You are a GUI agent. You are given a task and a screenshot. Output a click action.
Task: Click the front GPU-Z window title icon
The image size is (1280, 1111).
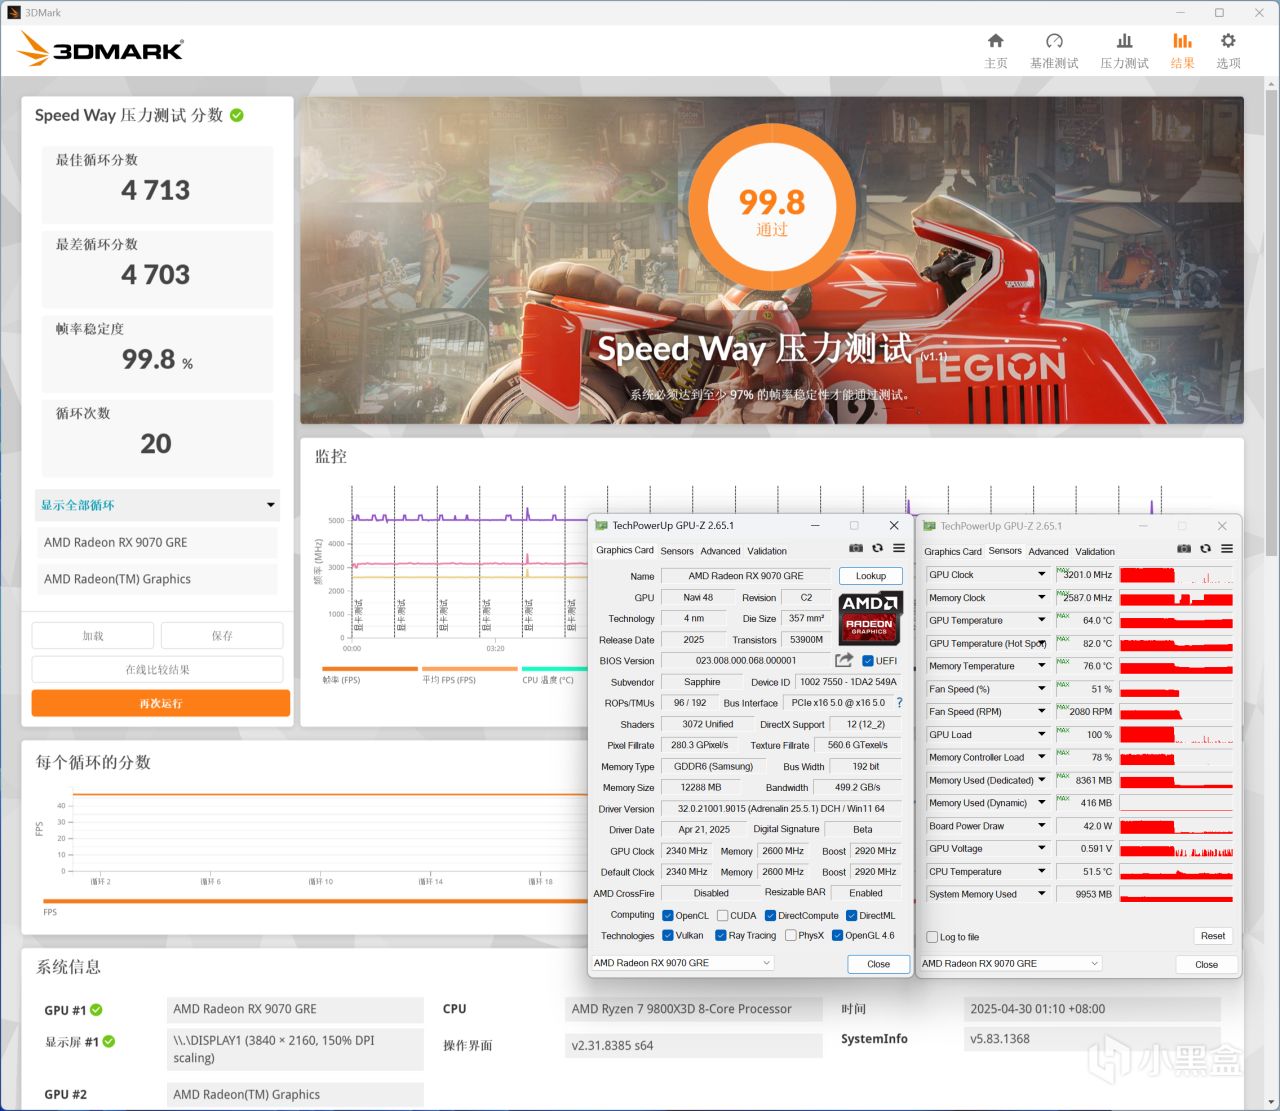click(x=601, y=525)
